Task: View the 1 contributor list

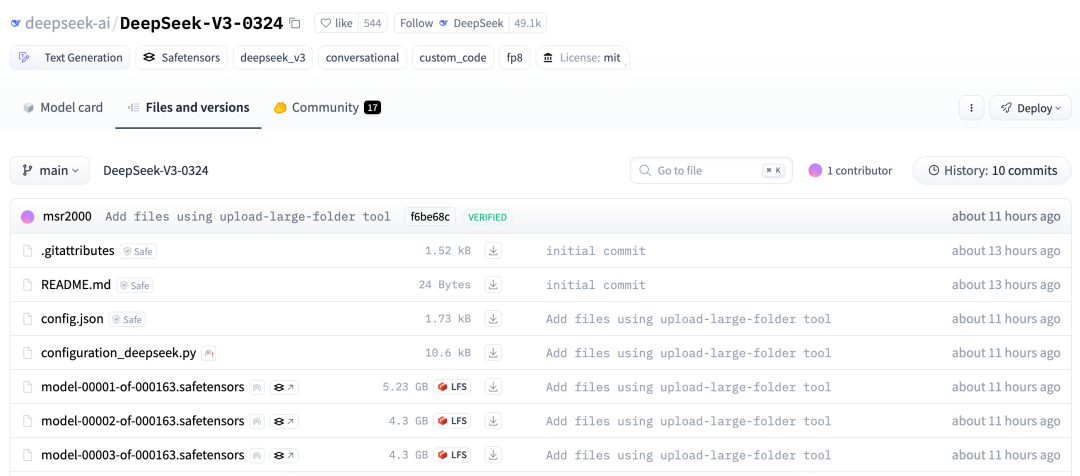Action: point(850,170)
